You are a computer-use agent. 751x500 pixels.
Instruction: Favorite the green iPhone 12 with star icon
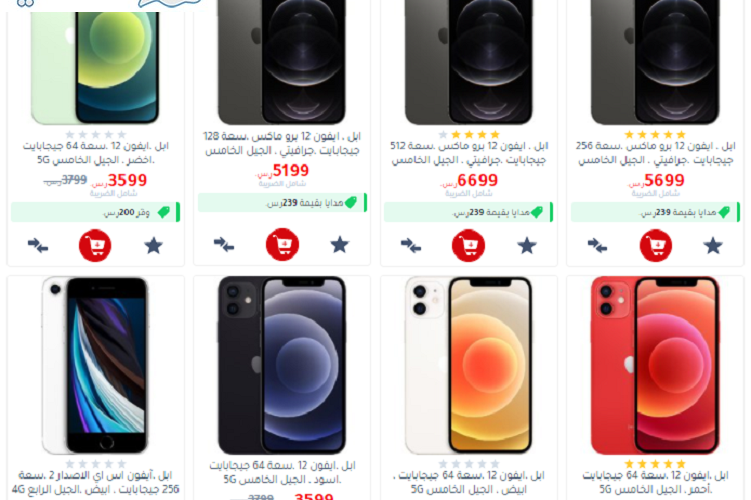[x=154, y=246]
